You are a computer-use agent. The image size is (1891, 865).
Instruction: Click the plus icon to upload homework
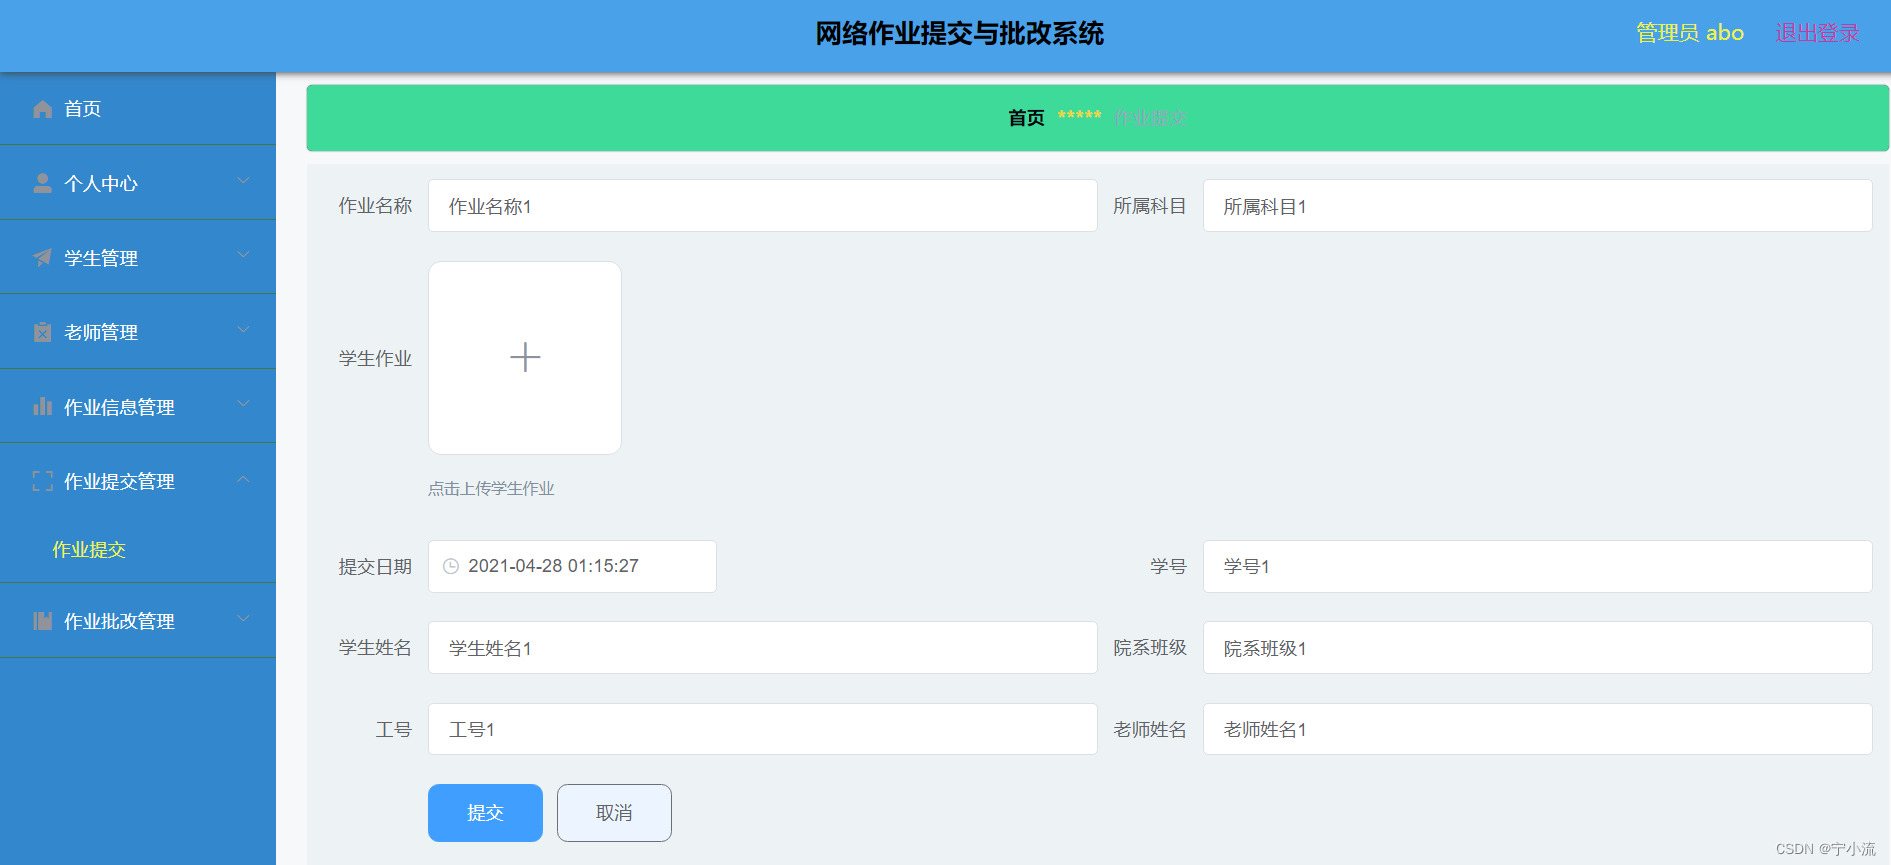[x=525, y=357]
